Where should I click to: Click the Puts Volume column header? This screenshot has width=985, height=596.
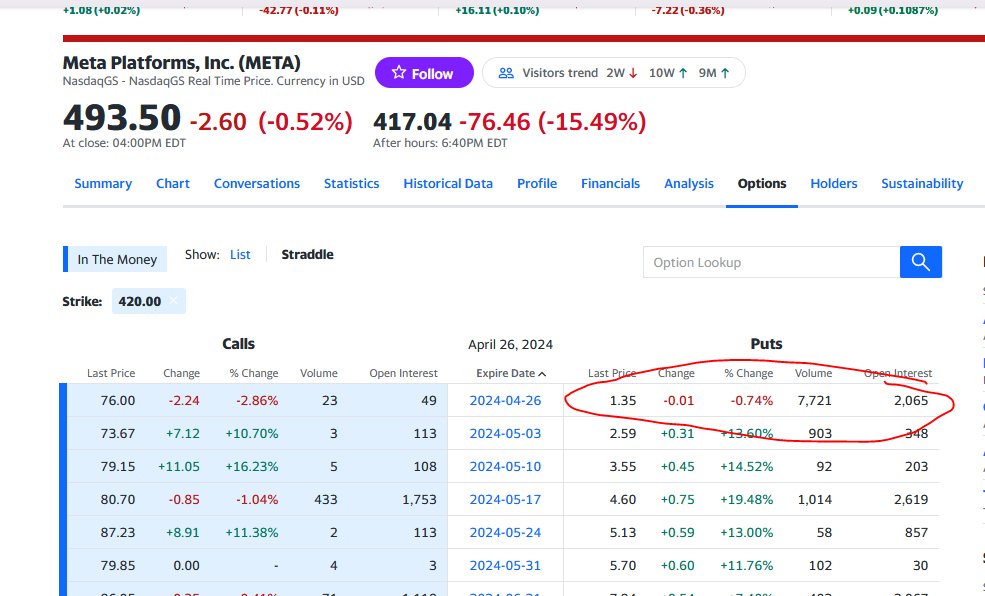pyautogui.click(x=814, y=373)
